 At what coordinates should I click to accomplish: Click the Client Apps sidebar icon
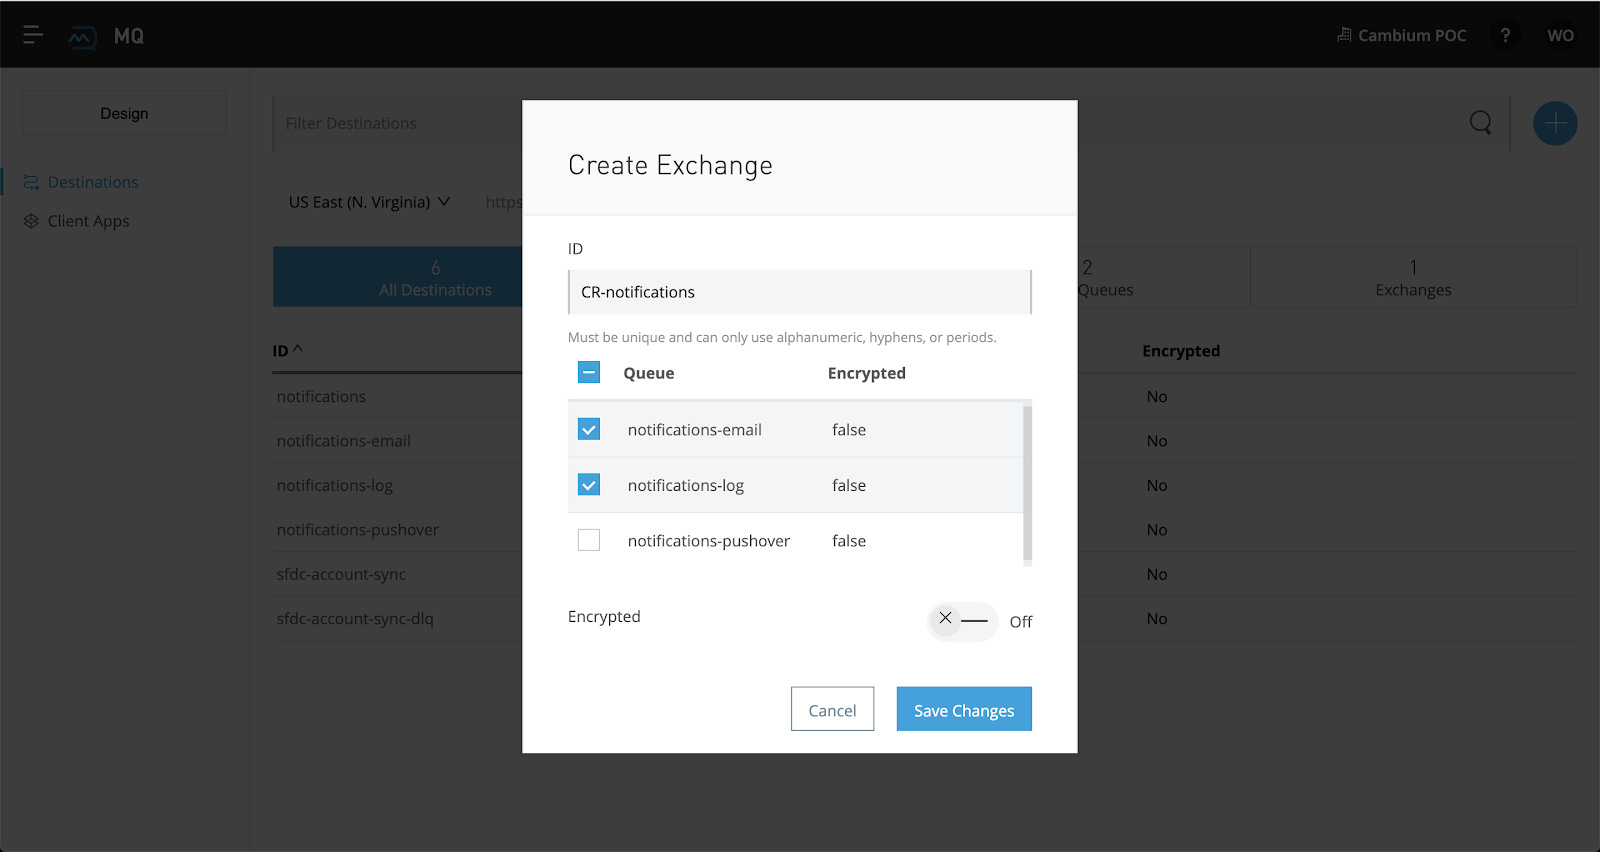[x=31, y=221]
